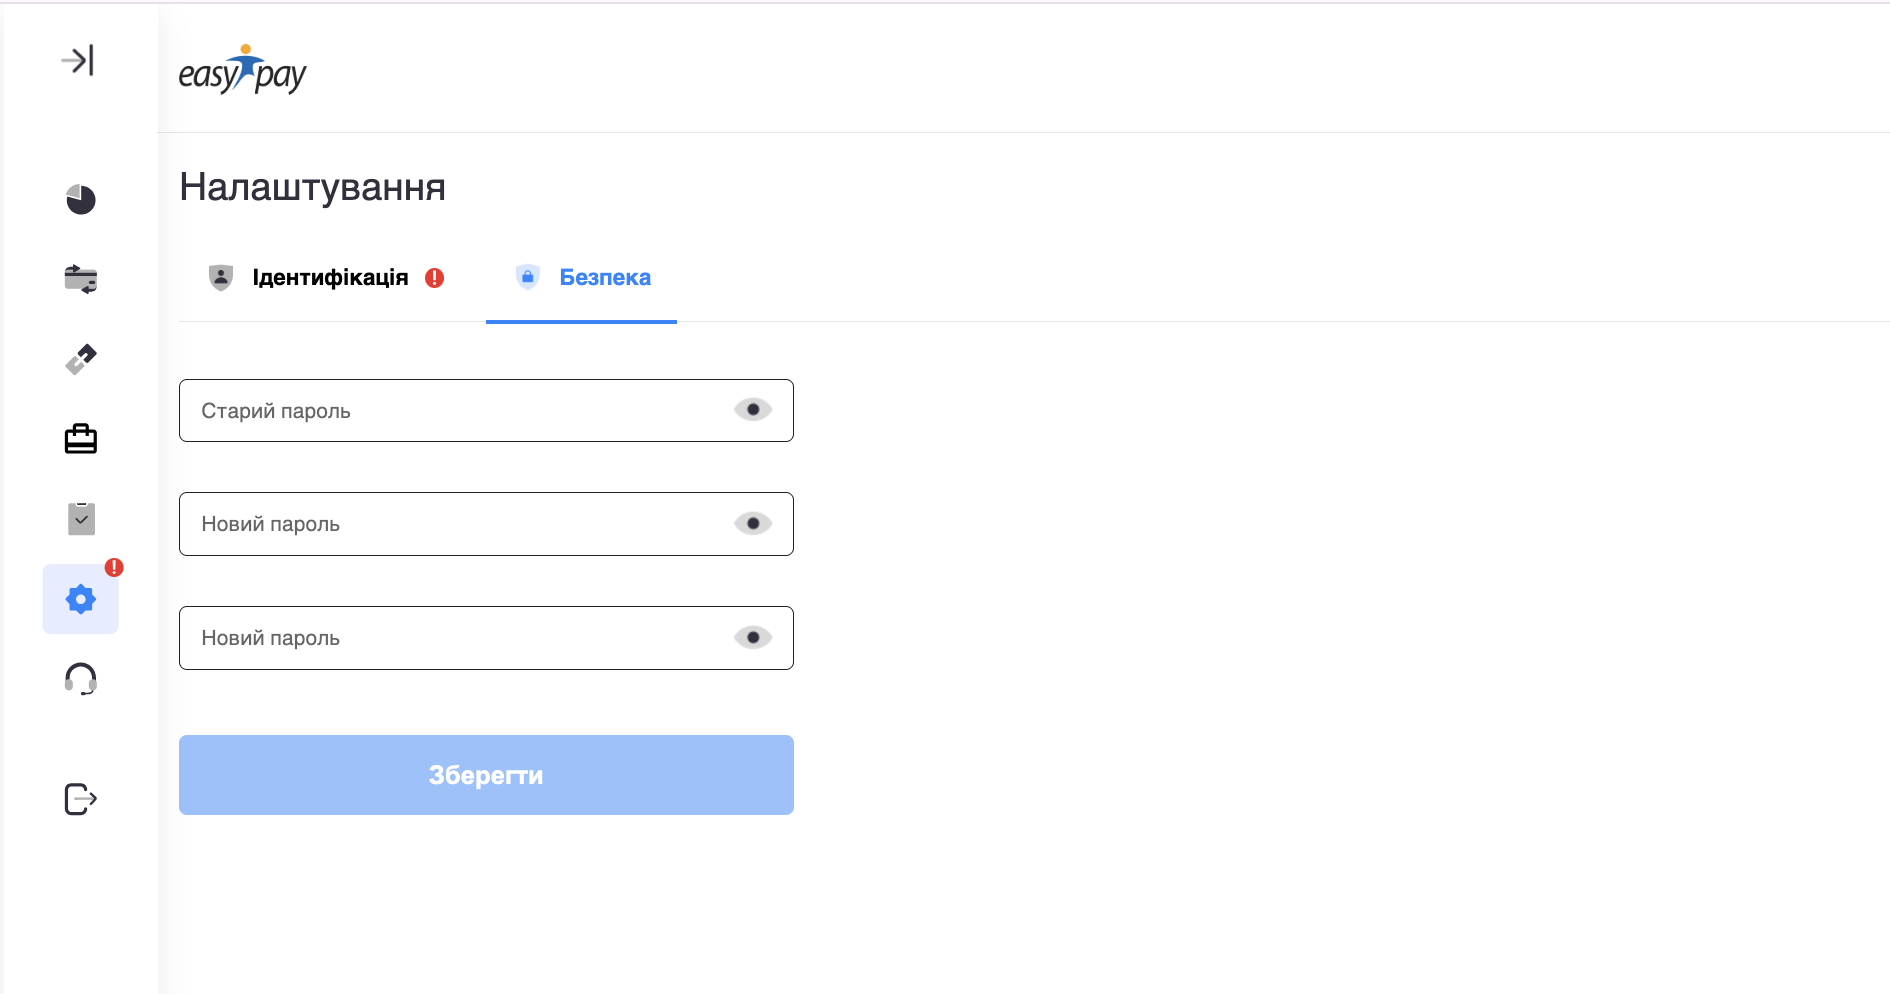Open the briefcase sidebar icon

click(81, 439)
